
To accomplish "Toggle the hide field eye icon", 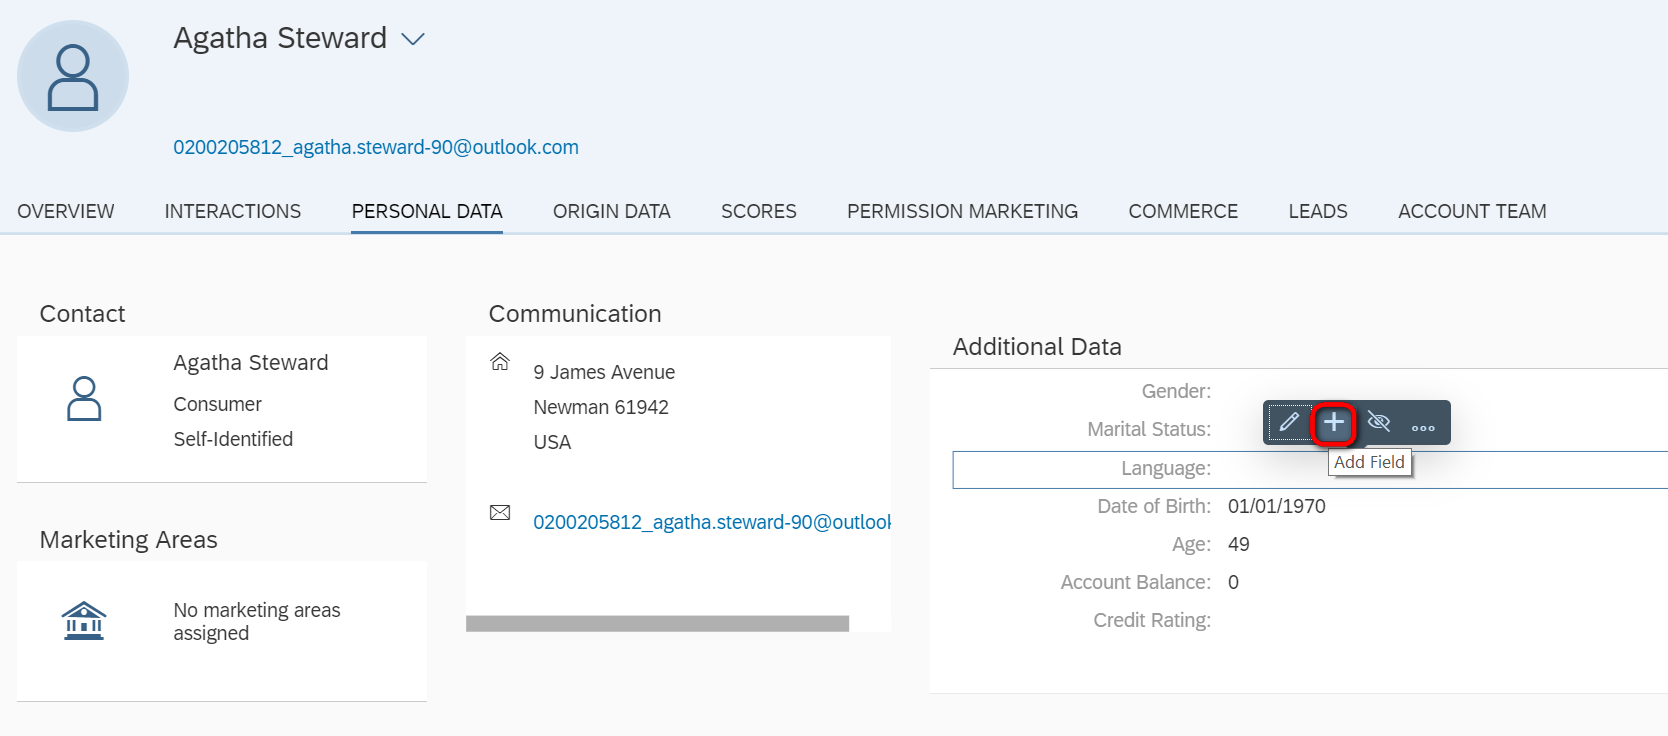I will coord(1379,423).
